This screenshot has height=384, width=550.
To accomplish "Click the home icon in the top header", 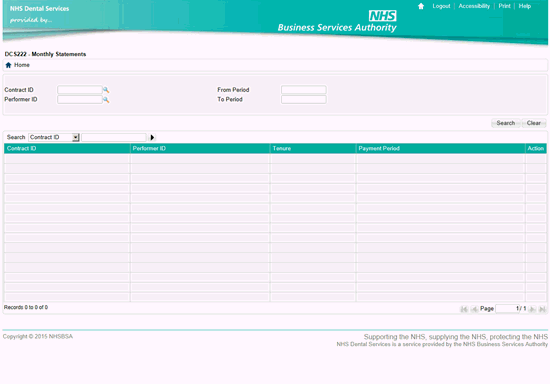I will pos(421,6).
